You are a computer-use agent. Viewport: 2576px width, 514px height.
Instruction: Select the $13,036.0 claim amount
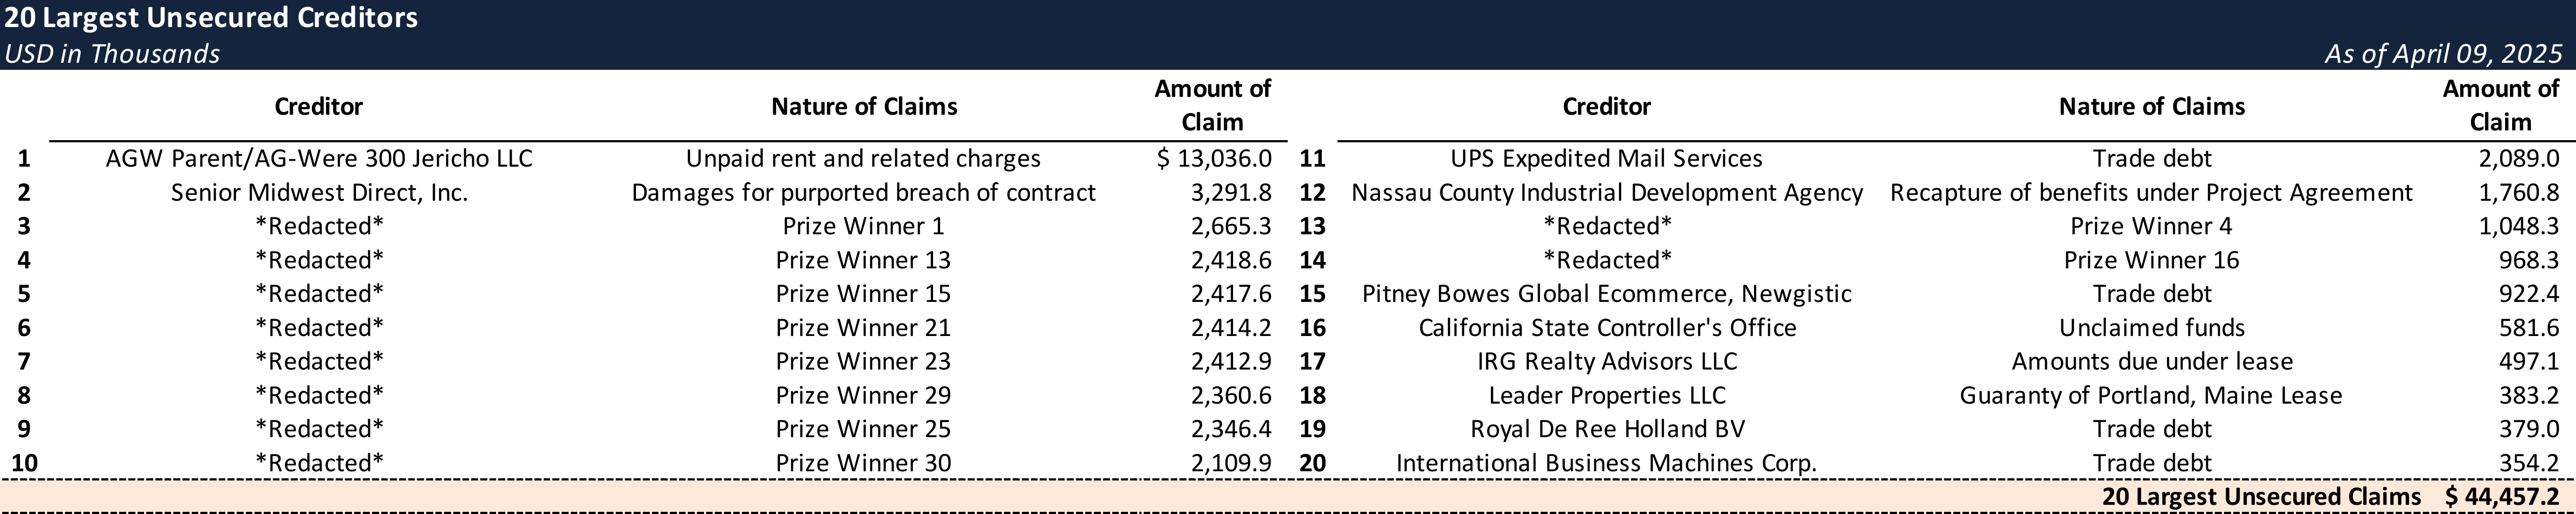(1213, 158)
